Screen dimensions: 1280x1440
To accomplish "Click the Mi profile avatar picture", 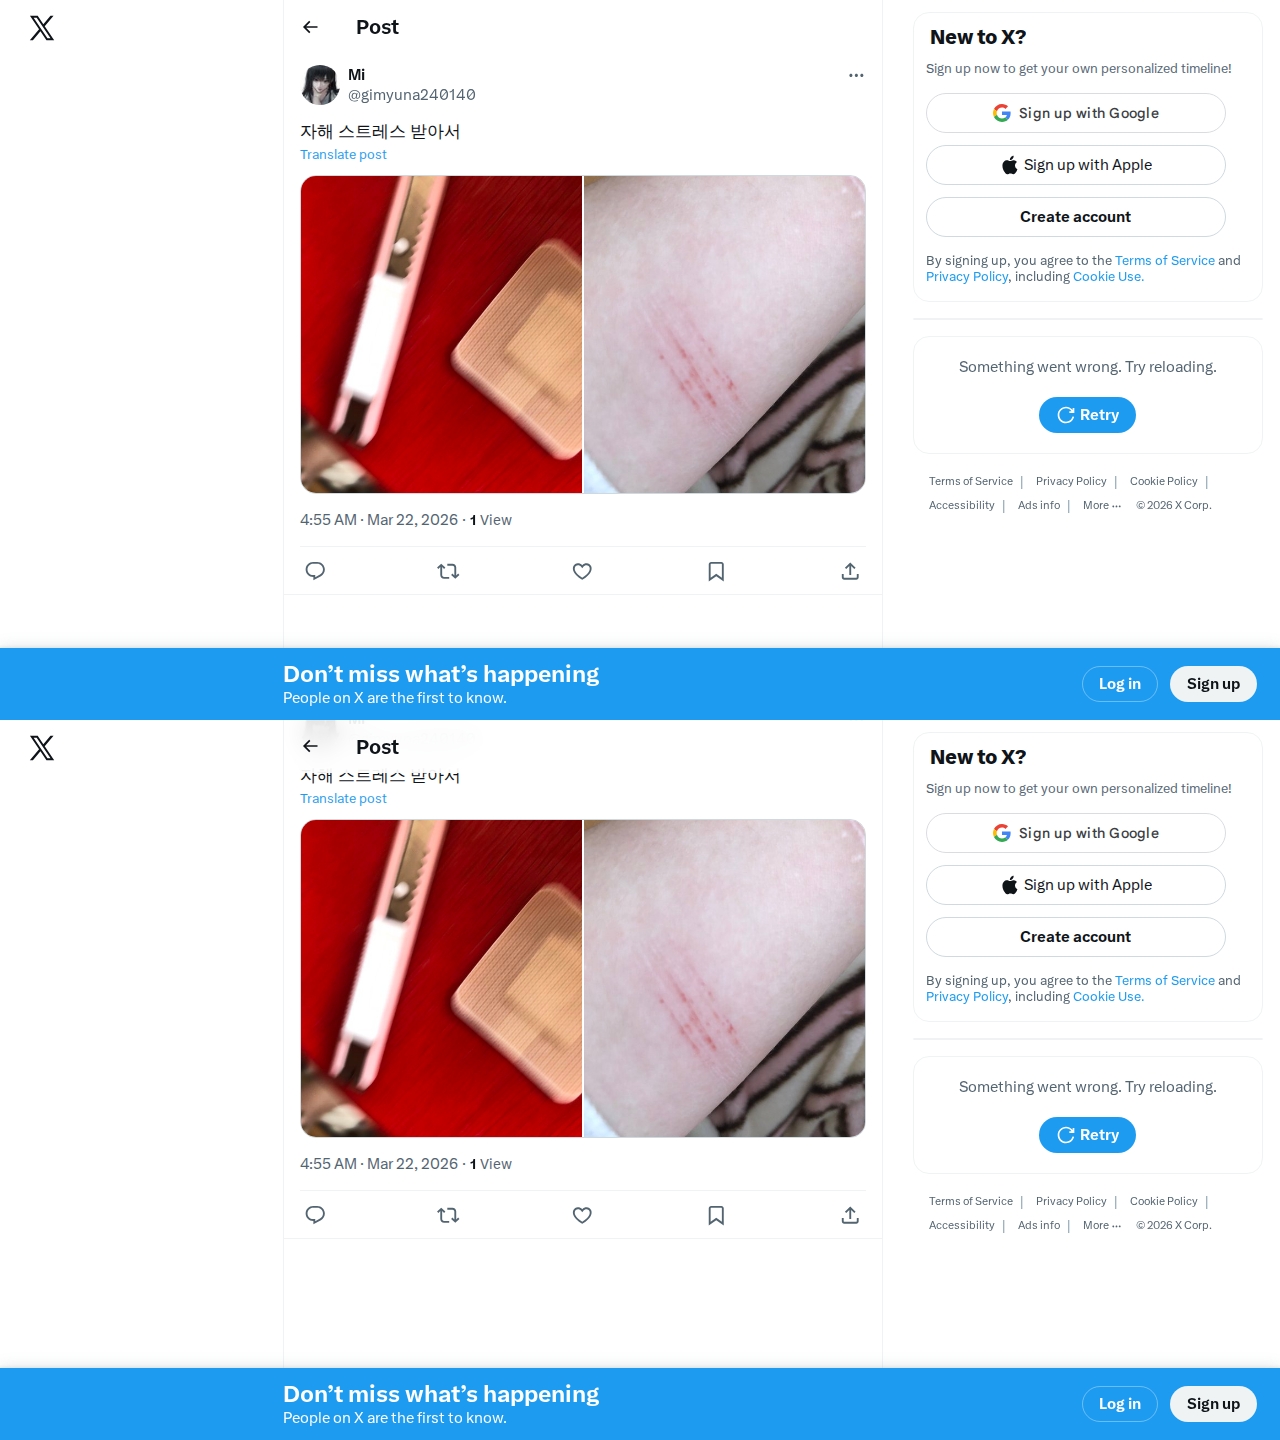I will click(320, 85).
